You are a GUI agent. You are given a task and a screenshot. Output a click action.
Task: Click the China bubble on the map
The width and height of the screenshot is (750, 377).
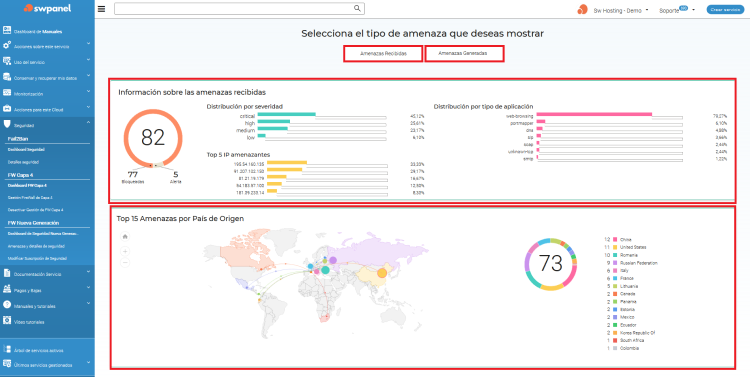point(382,273)
